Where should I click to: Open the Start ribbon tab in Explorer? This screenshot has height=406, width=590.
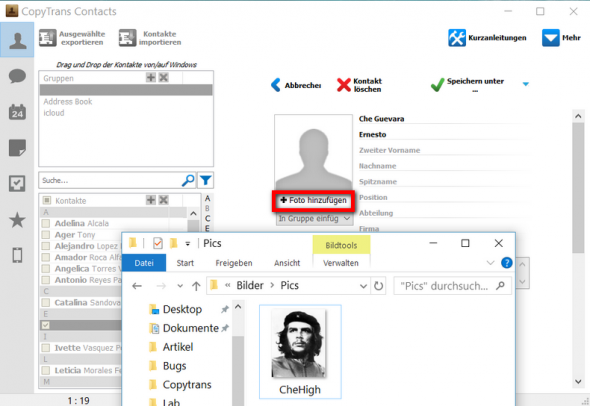click(185, 263)
